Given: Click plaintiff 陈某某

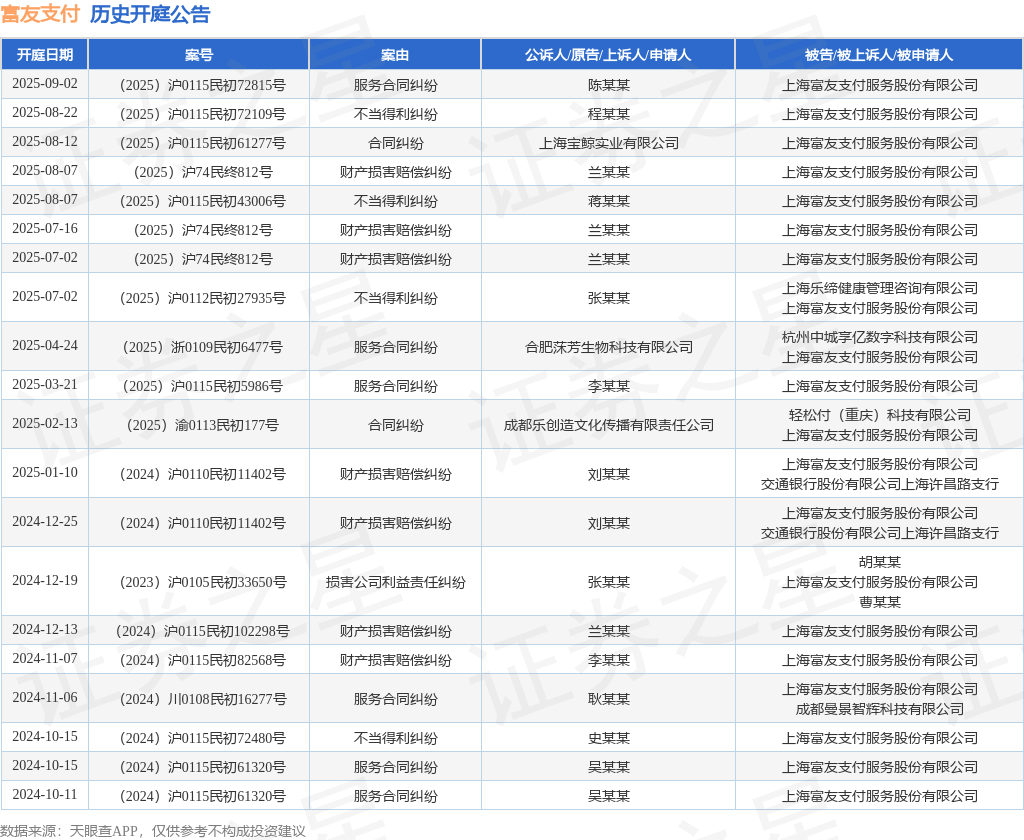Looking at the screenshot, I should pos(609,85).
